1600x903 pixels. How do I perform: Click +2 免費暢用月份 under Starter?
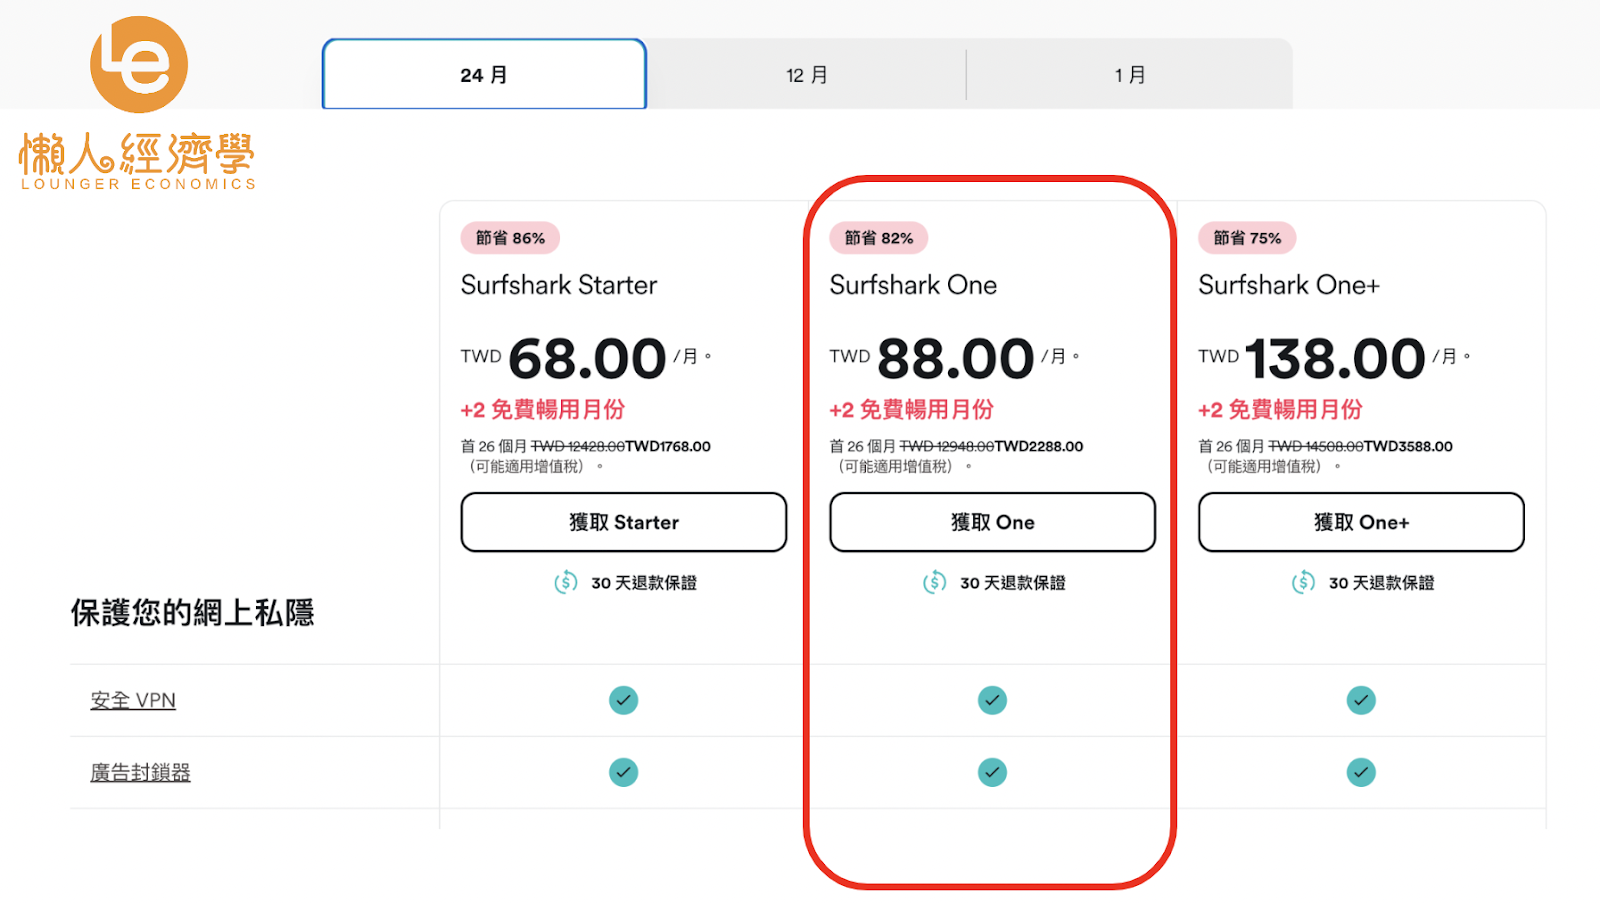(543, 410)
